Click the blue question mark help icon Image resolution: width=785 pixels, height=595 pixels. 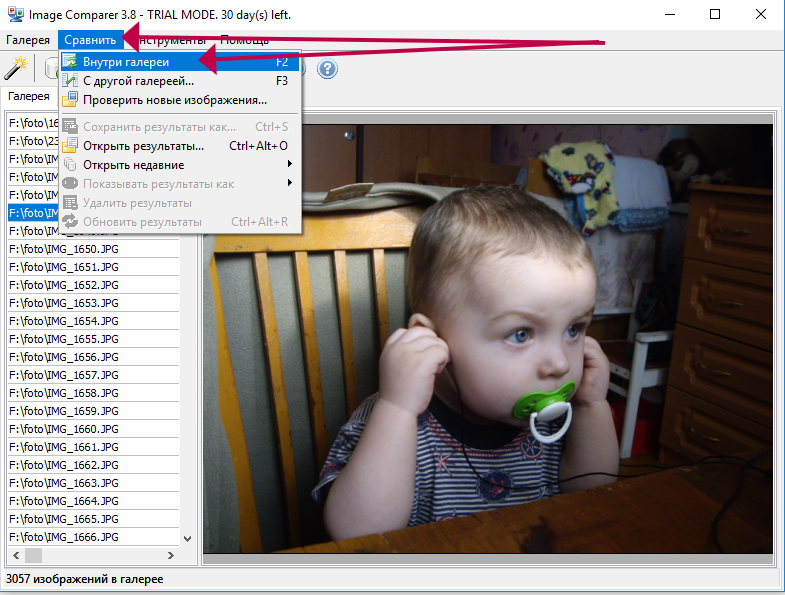[x=327, y=69]
